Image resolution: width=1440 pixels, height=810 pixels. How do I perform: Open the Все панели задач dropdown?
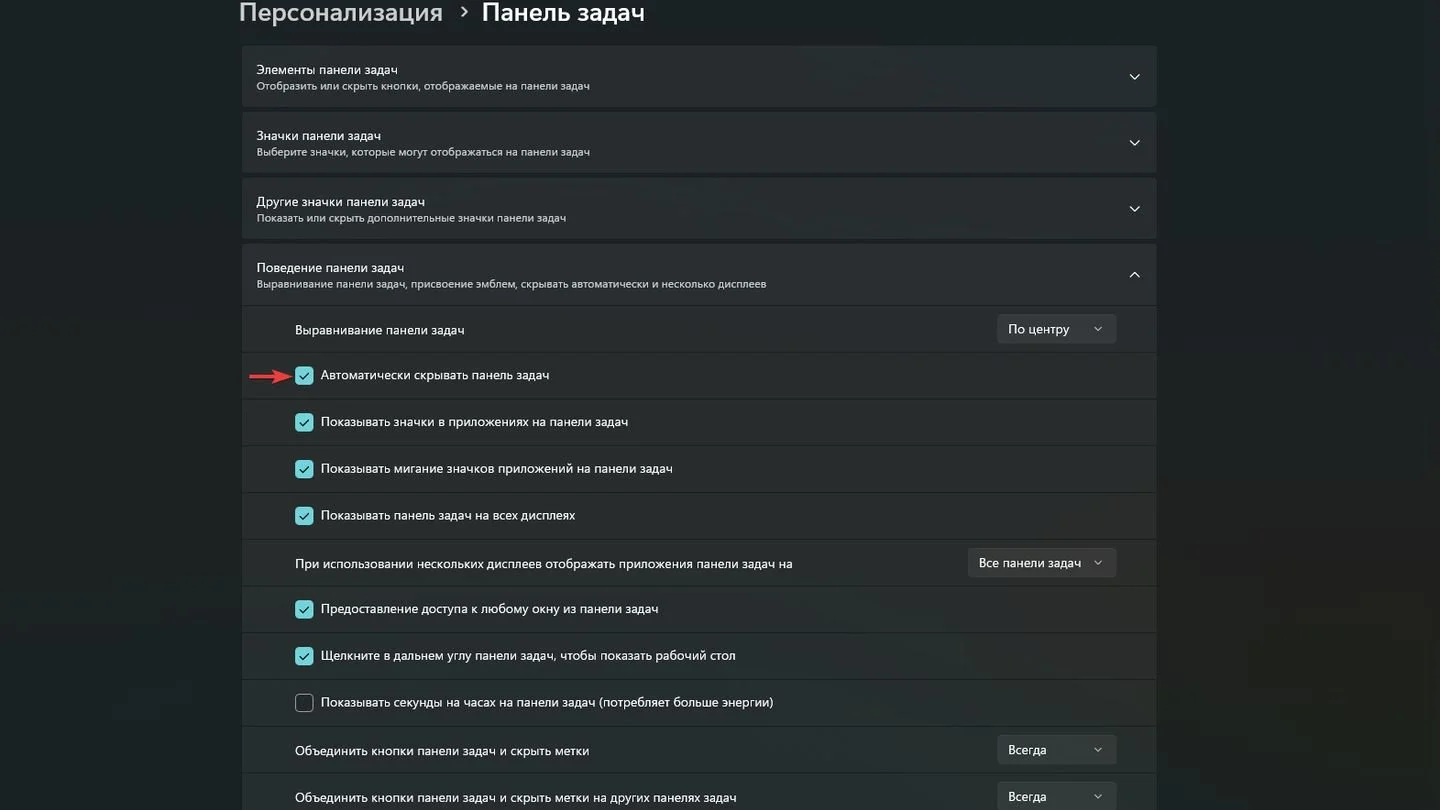(x=1041, y=563)
